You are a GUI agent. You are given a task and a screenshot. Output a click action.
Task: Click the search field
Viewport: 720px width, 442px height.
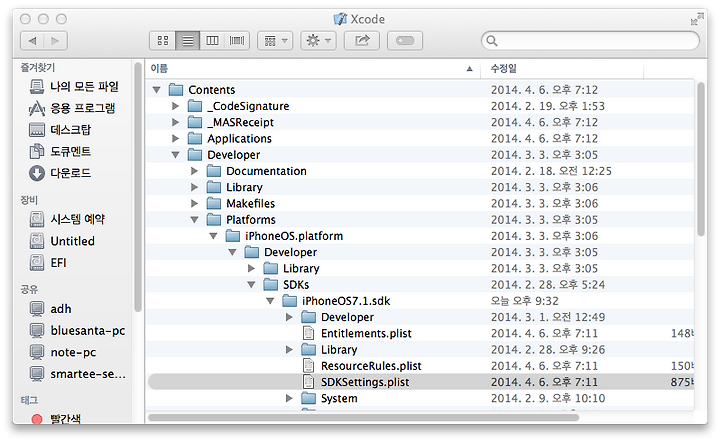tap(591, 41)
